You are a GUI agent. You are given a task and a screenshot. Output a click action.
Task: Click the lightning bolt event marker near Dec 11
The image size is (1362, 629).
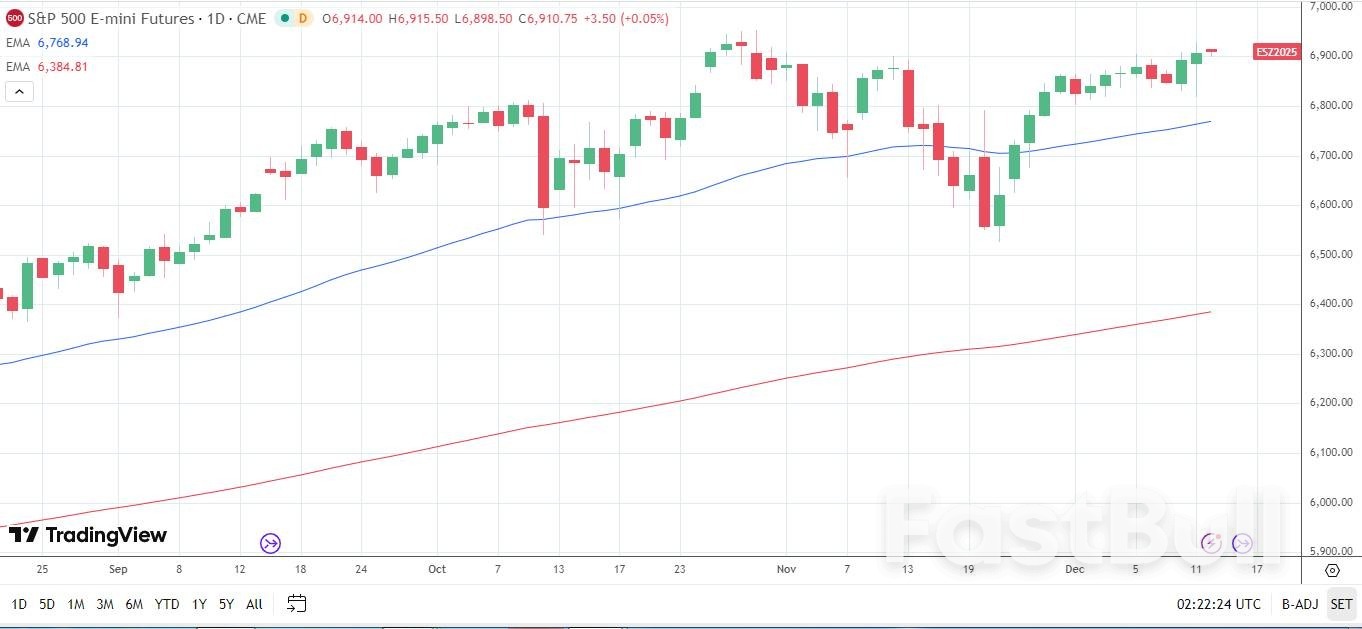pos(1211,543)
